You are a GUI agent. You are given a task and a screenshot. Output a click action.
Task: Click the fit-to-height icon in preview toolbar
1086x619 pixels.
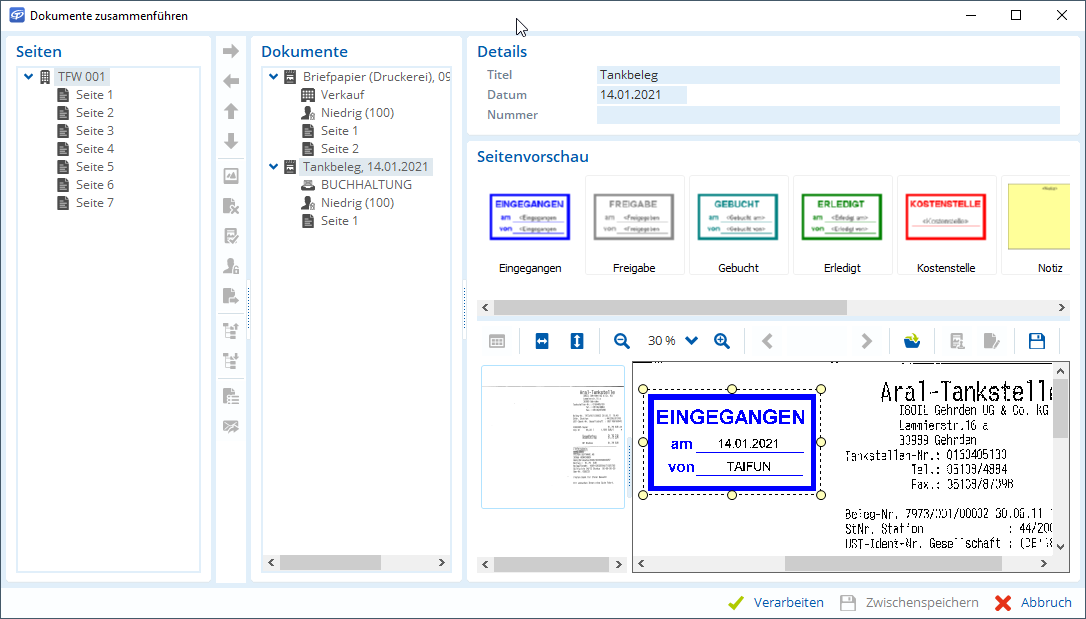577,341
